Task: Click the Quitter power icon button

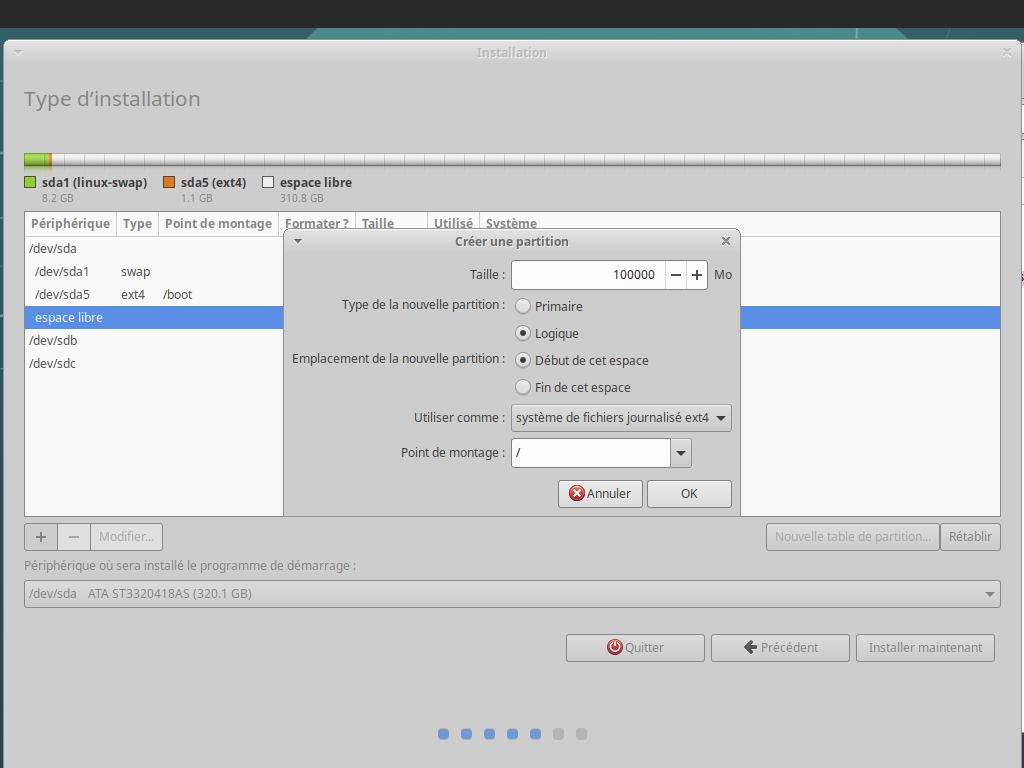Action: pyautogui.click(x=615, y=647)
